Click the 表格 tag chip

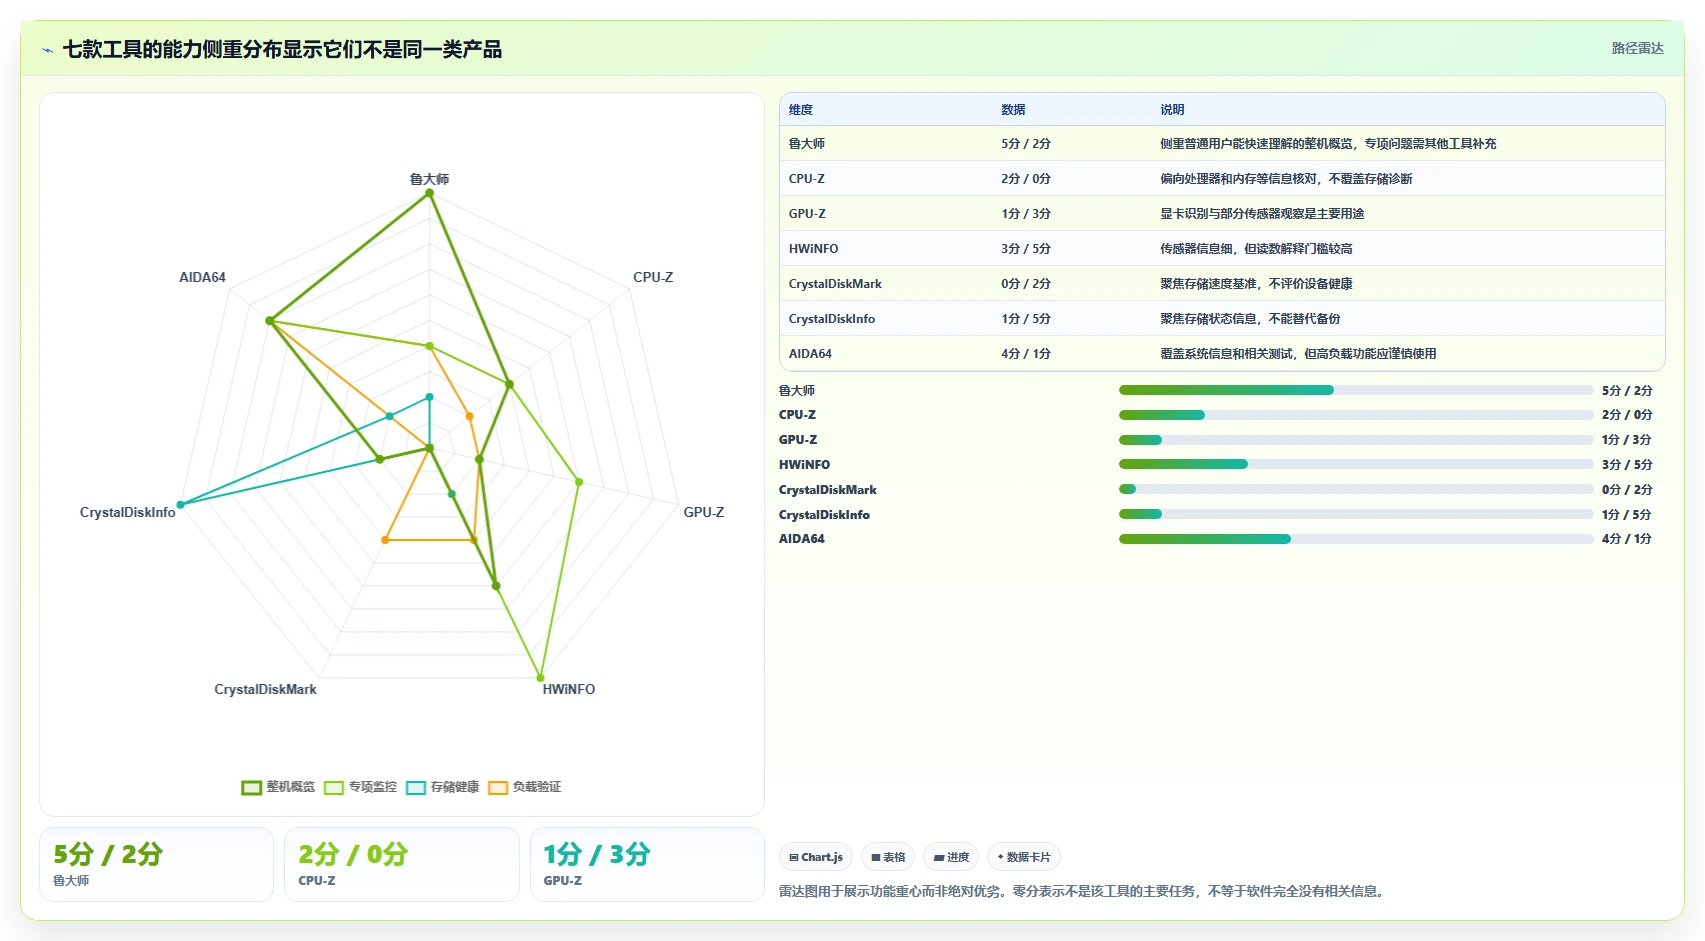tap(888, 857)
